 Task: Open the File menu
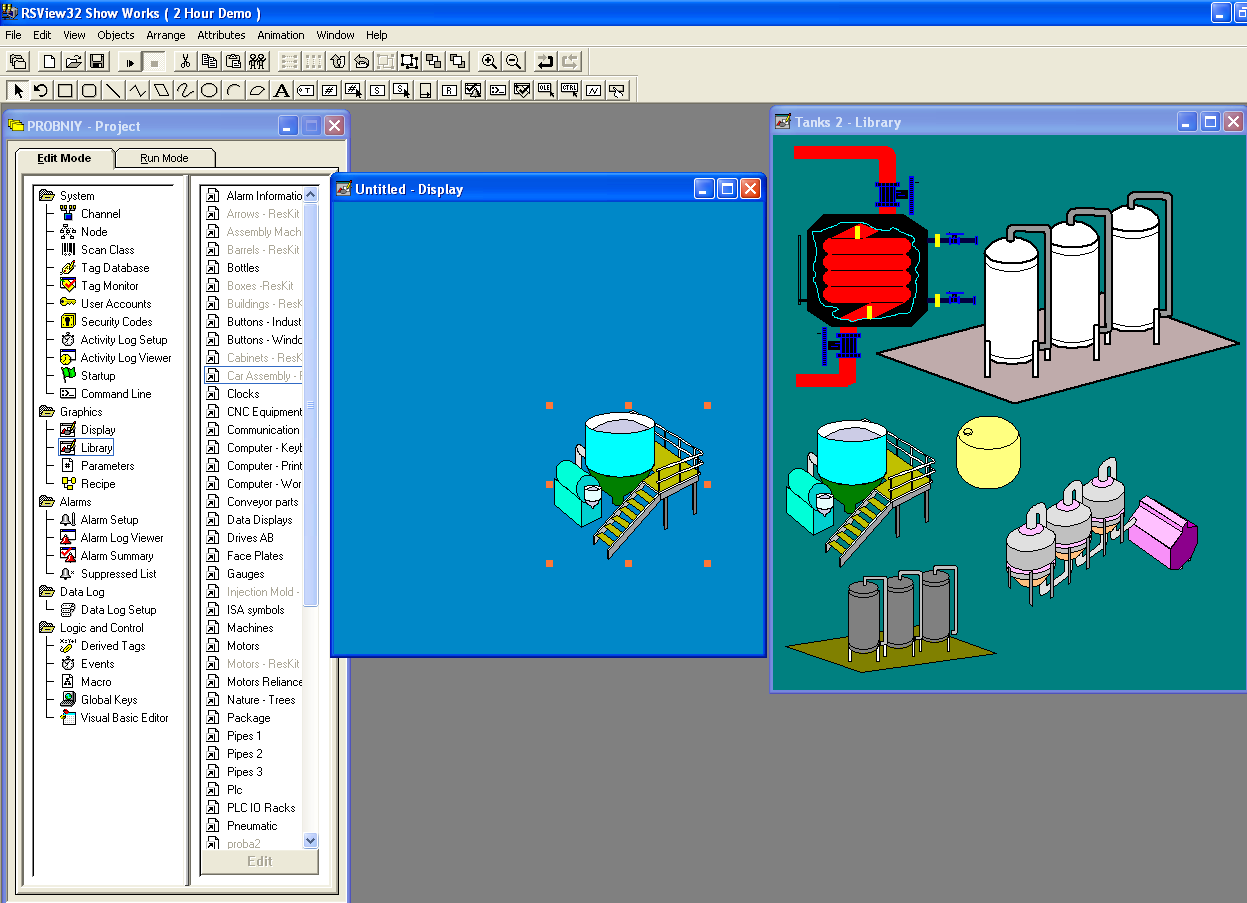coord(13,35)
